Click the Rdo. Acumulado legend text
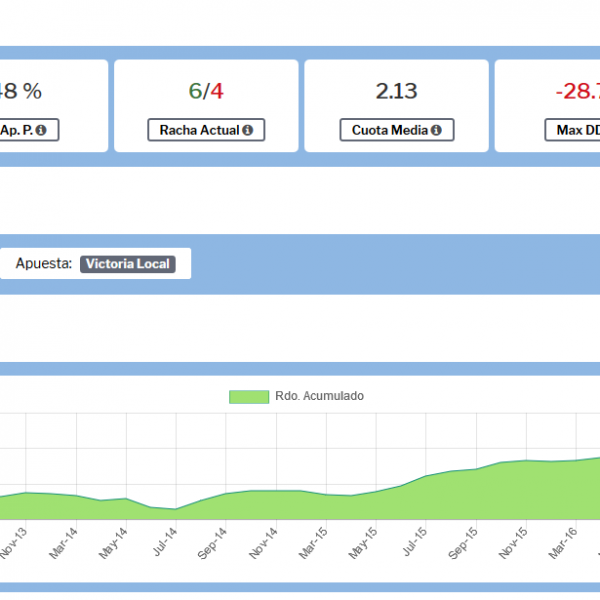 320,396
